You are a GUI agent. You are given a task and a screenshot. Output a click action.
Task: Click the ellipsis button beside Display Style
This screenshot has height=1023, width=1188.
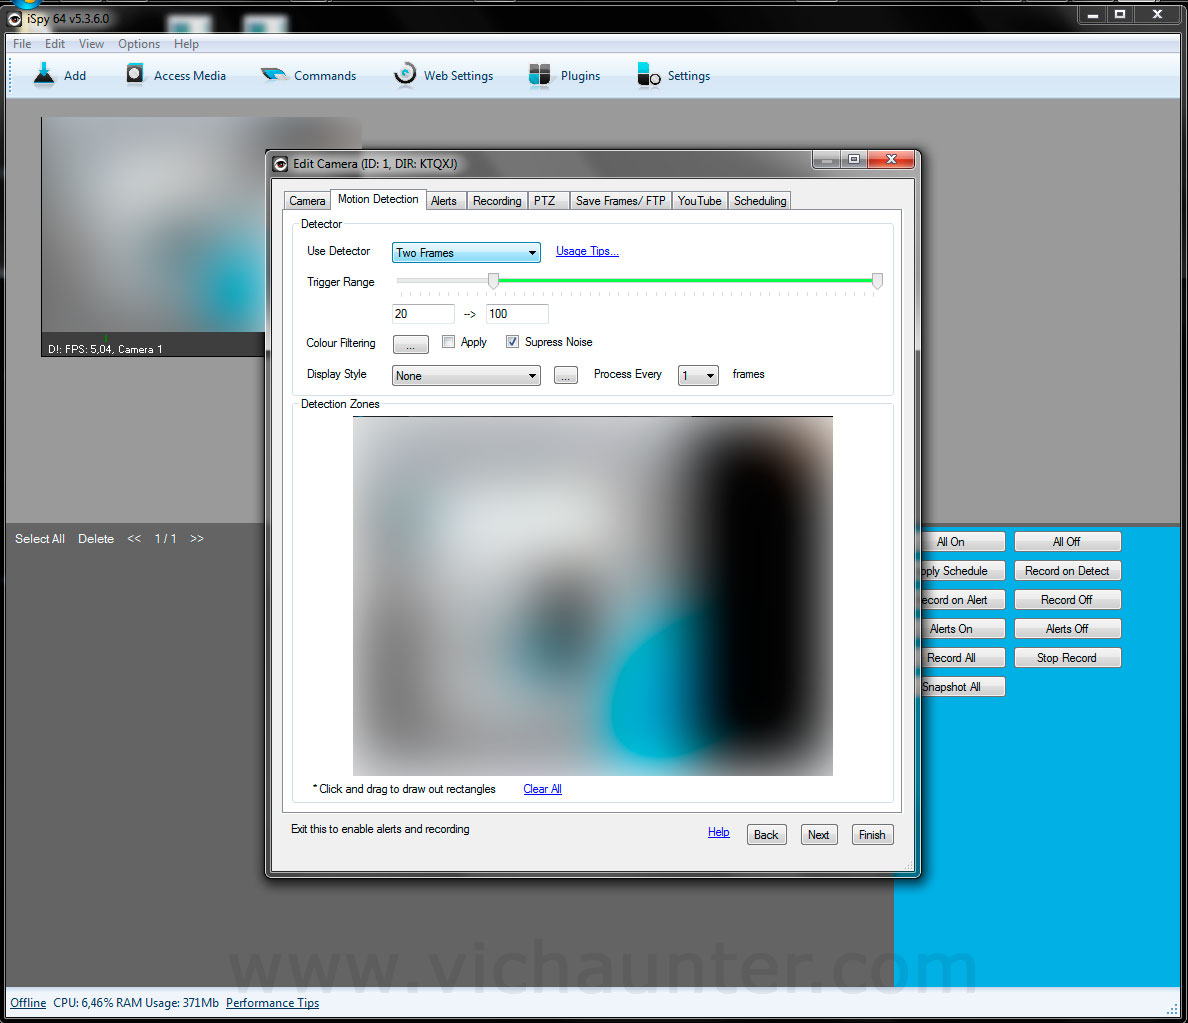(x=565, y=375)
